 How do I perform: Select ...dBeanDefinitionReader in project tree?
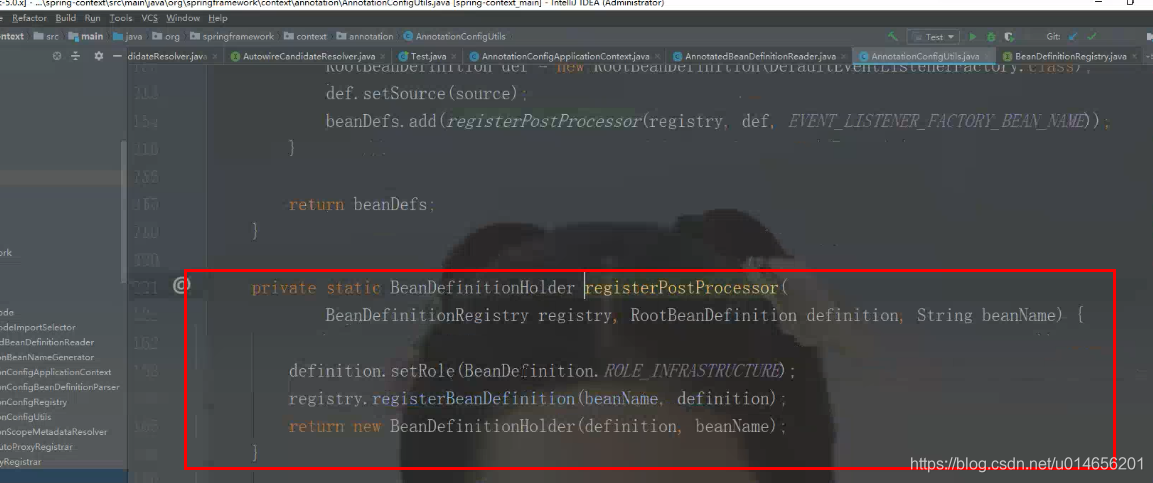[x=46, y=342]
